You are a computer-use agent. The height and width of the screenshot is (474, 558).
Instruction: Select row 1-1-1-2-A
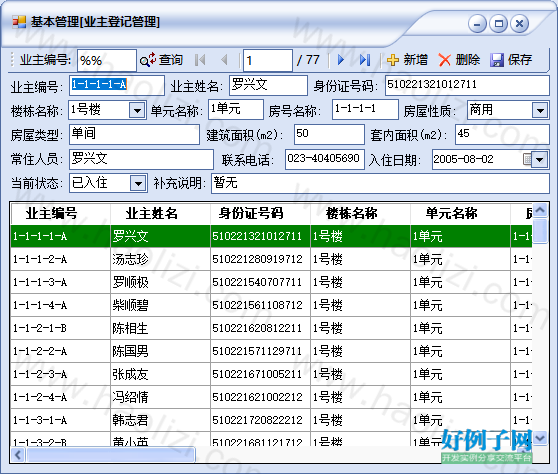point(271,259)
